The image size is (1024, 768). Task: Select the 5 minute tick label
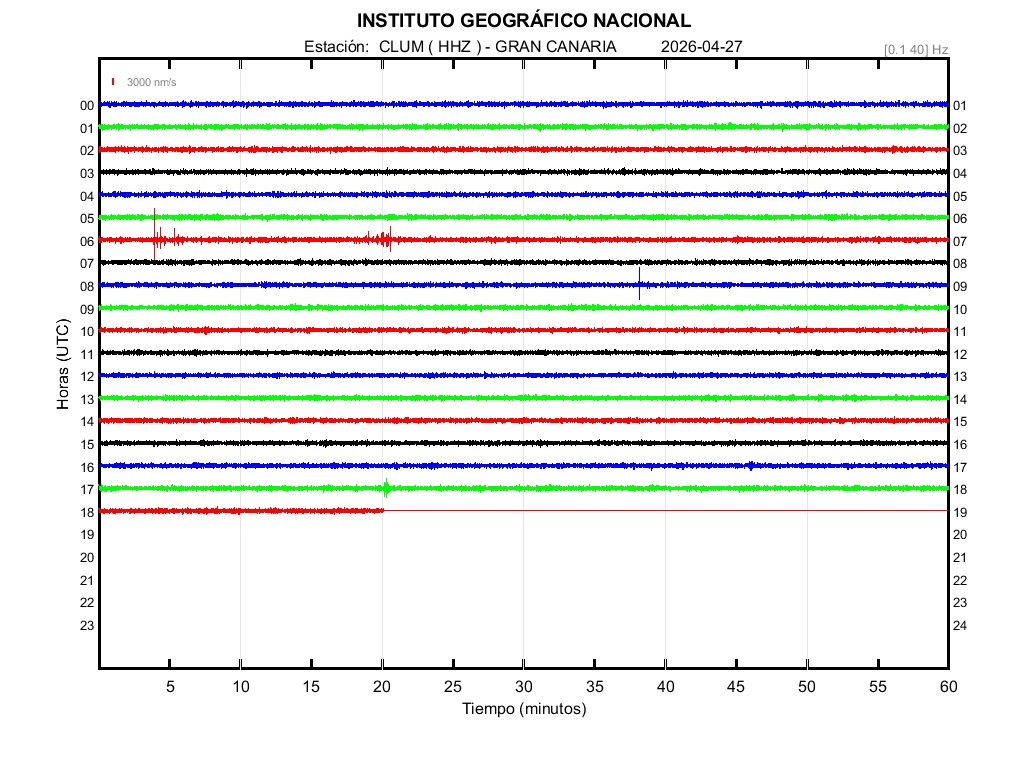(x=170, y=686)
